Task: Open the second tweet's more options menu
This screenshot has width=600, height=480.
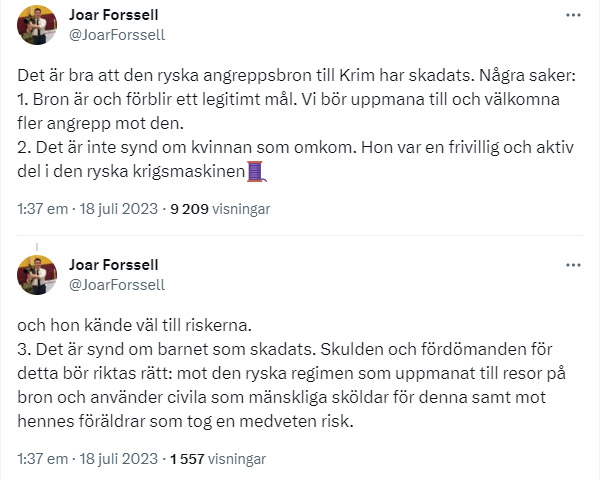Action: point(573,265)
